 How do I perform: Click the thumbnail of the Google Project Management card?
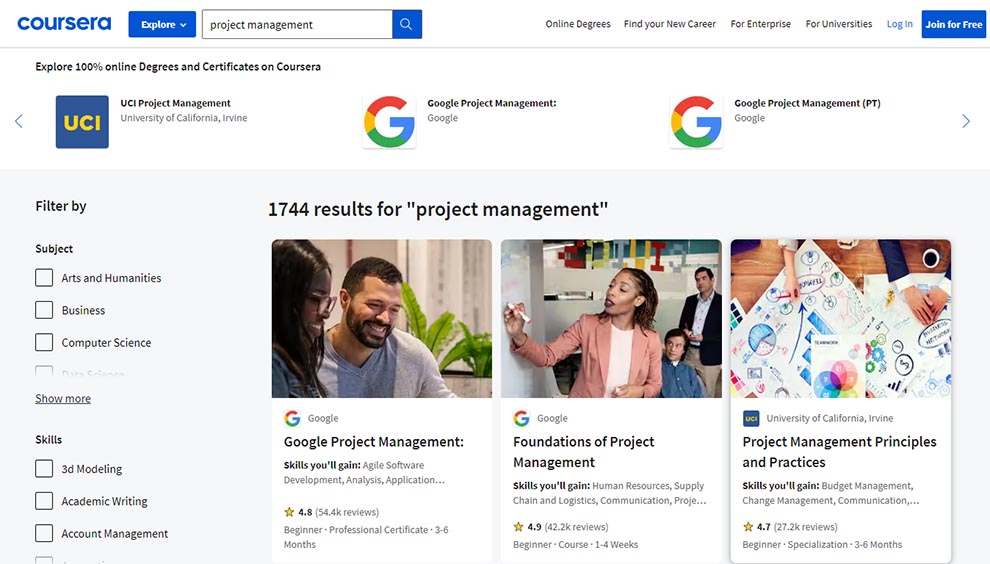click(382, 318)
